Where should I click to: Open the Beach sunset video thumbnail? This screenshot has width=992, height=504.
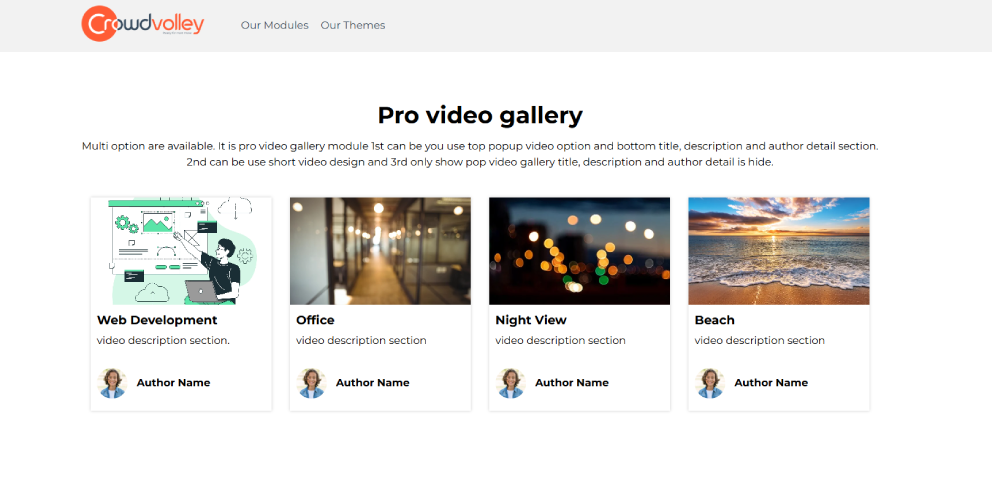pos(778,251)
